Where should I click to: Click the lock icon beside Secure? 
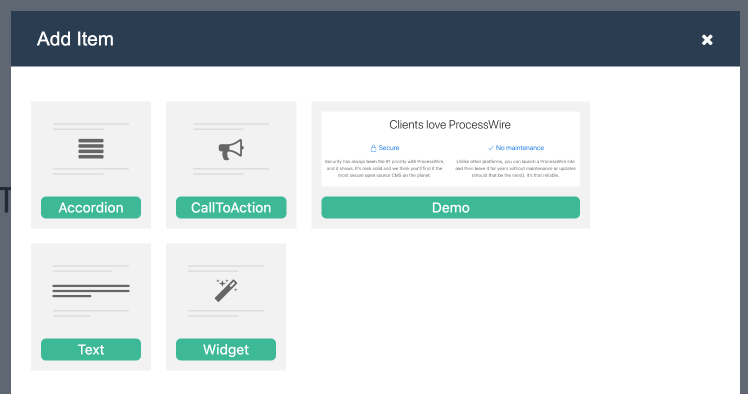tap(374, 148)
